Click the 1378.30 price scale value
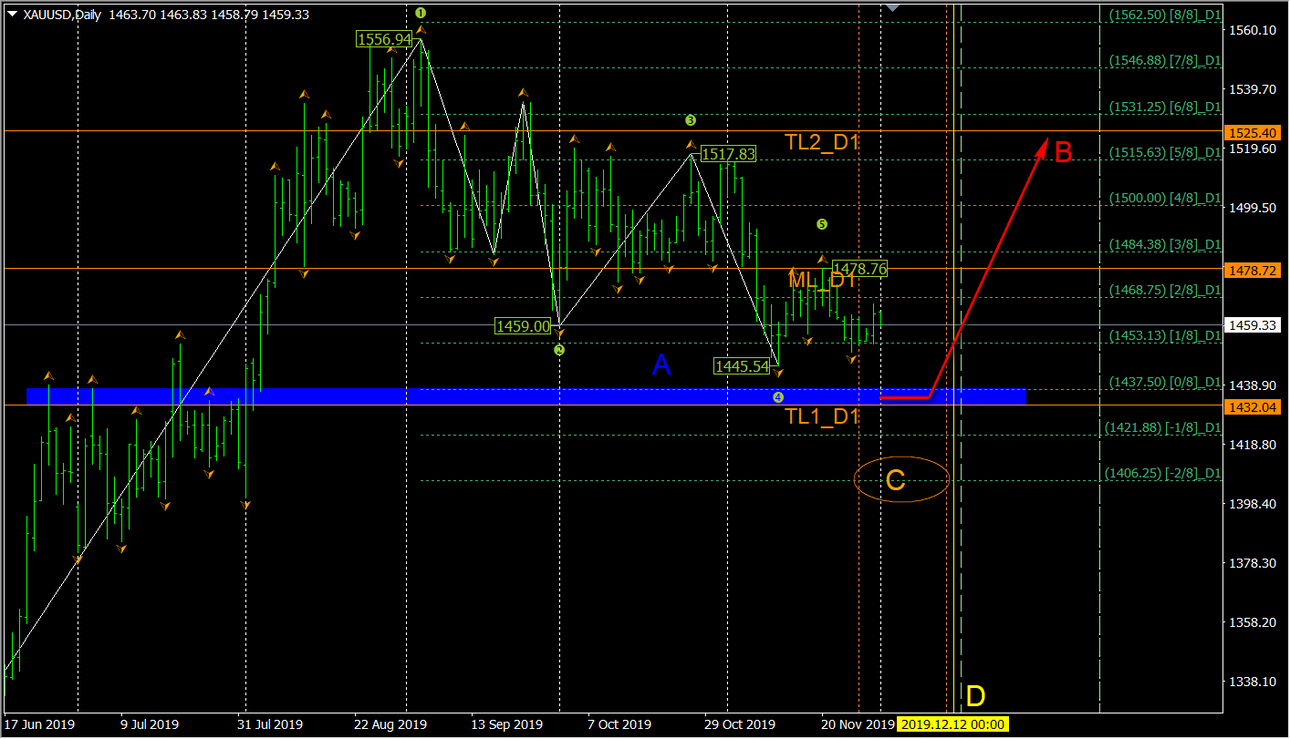 click(1254, 563)
